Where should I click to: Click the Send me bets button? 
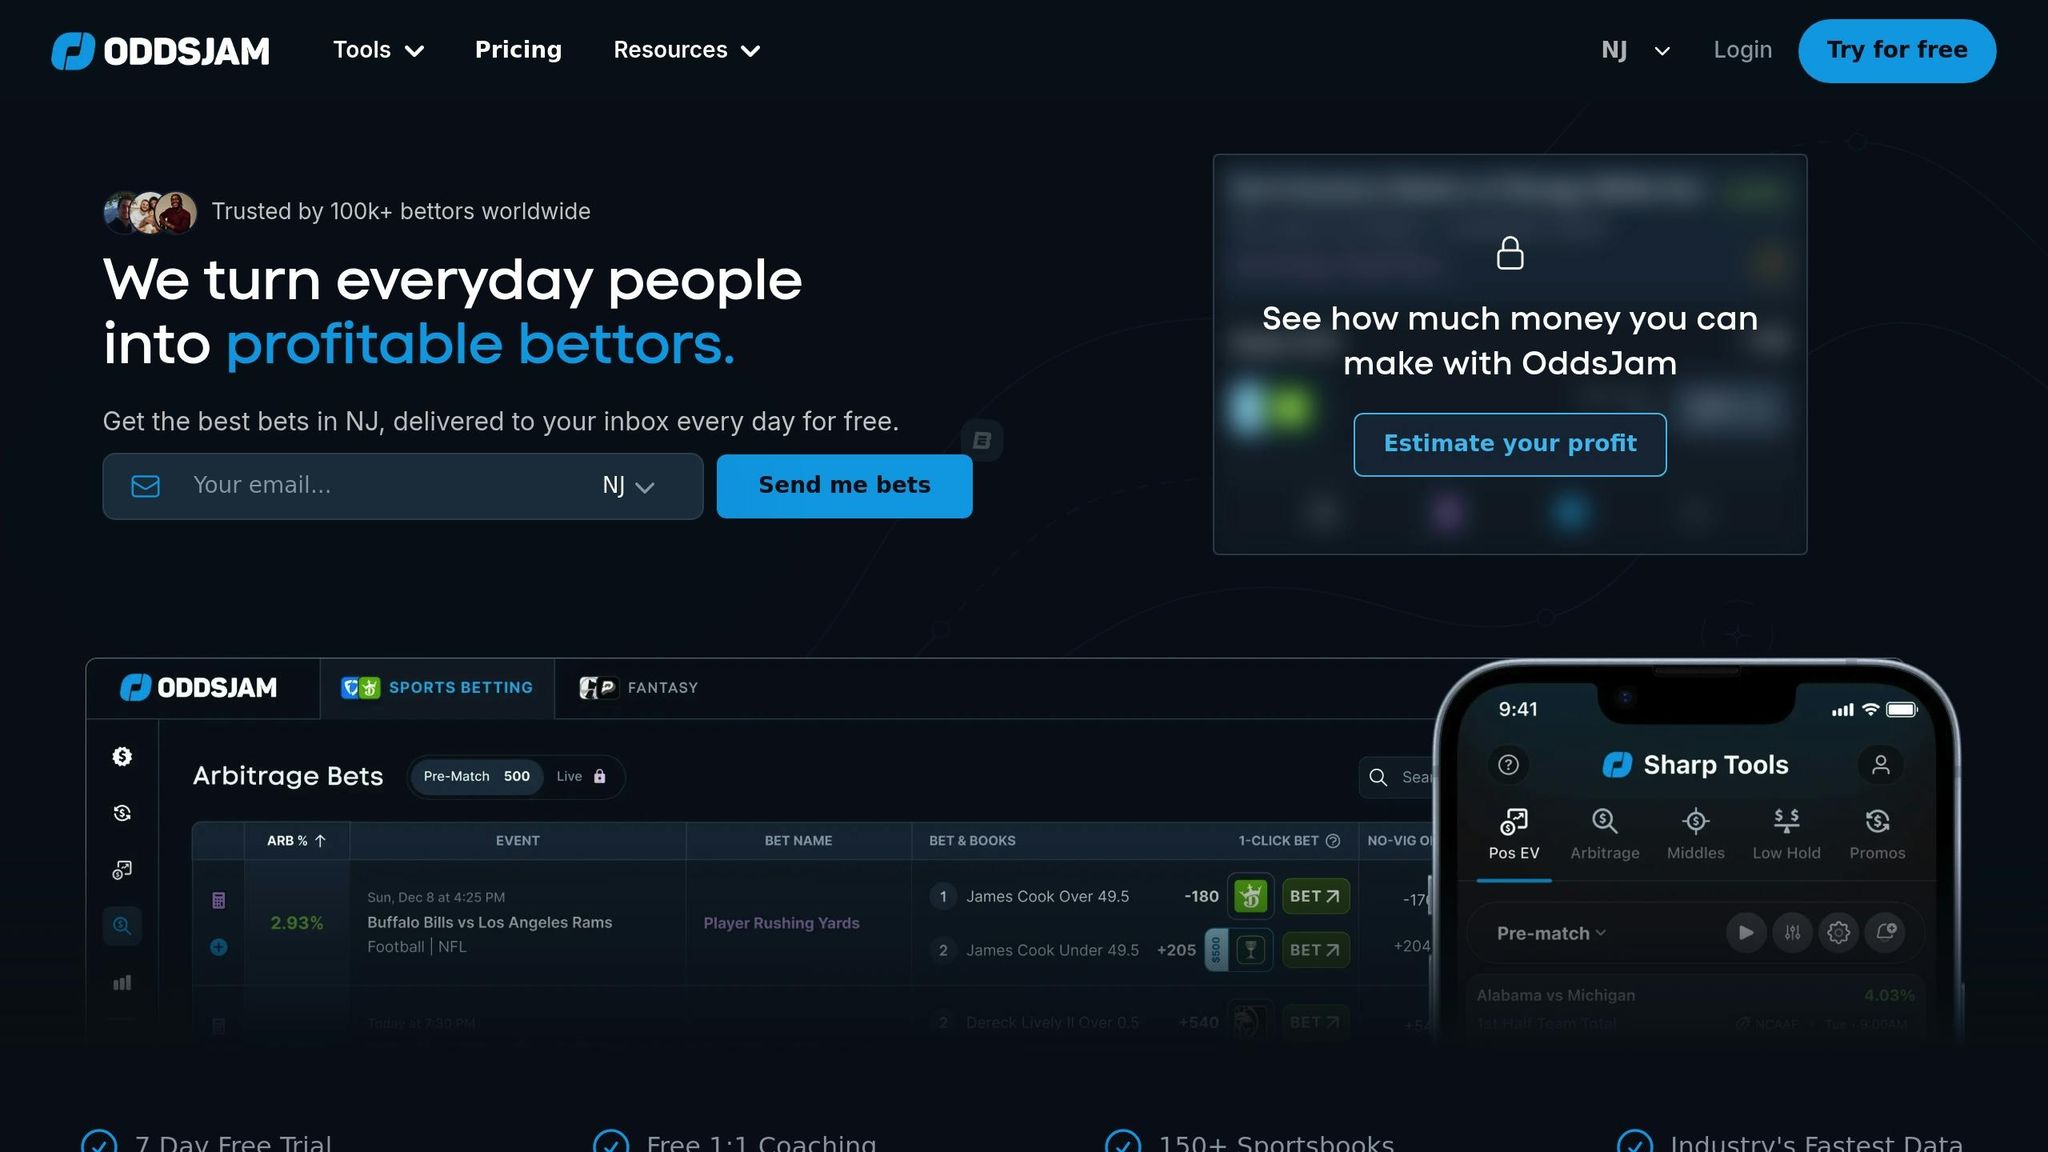(x=844, y=485)
